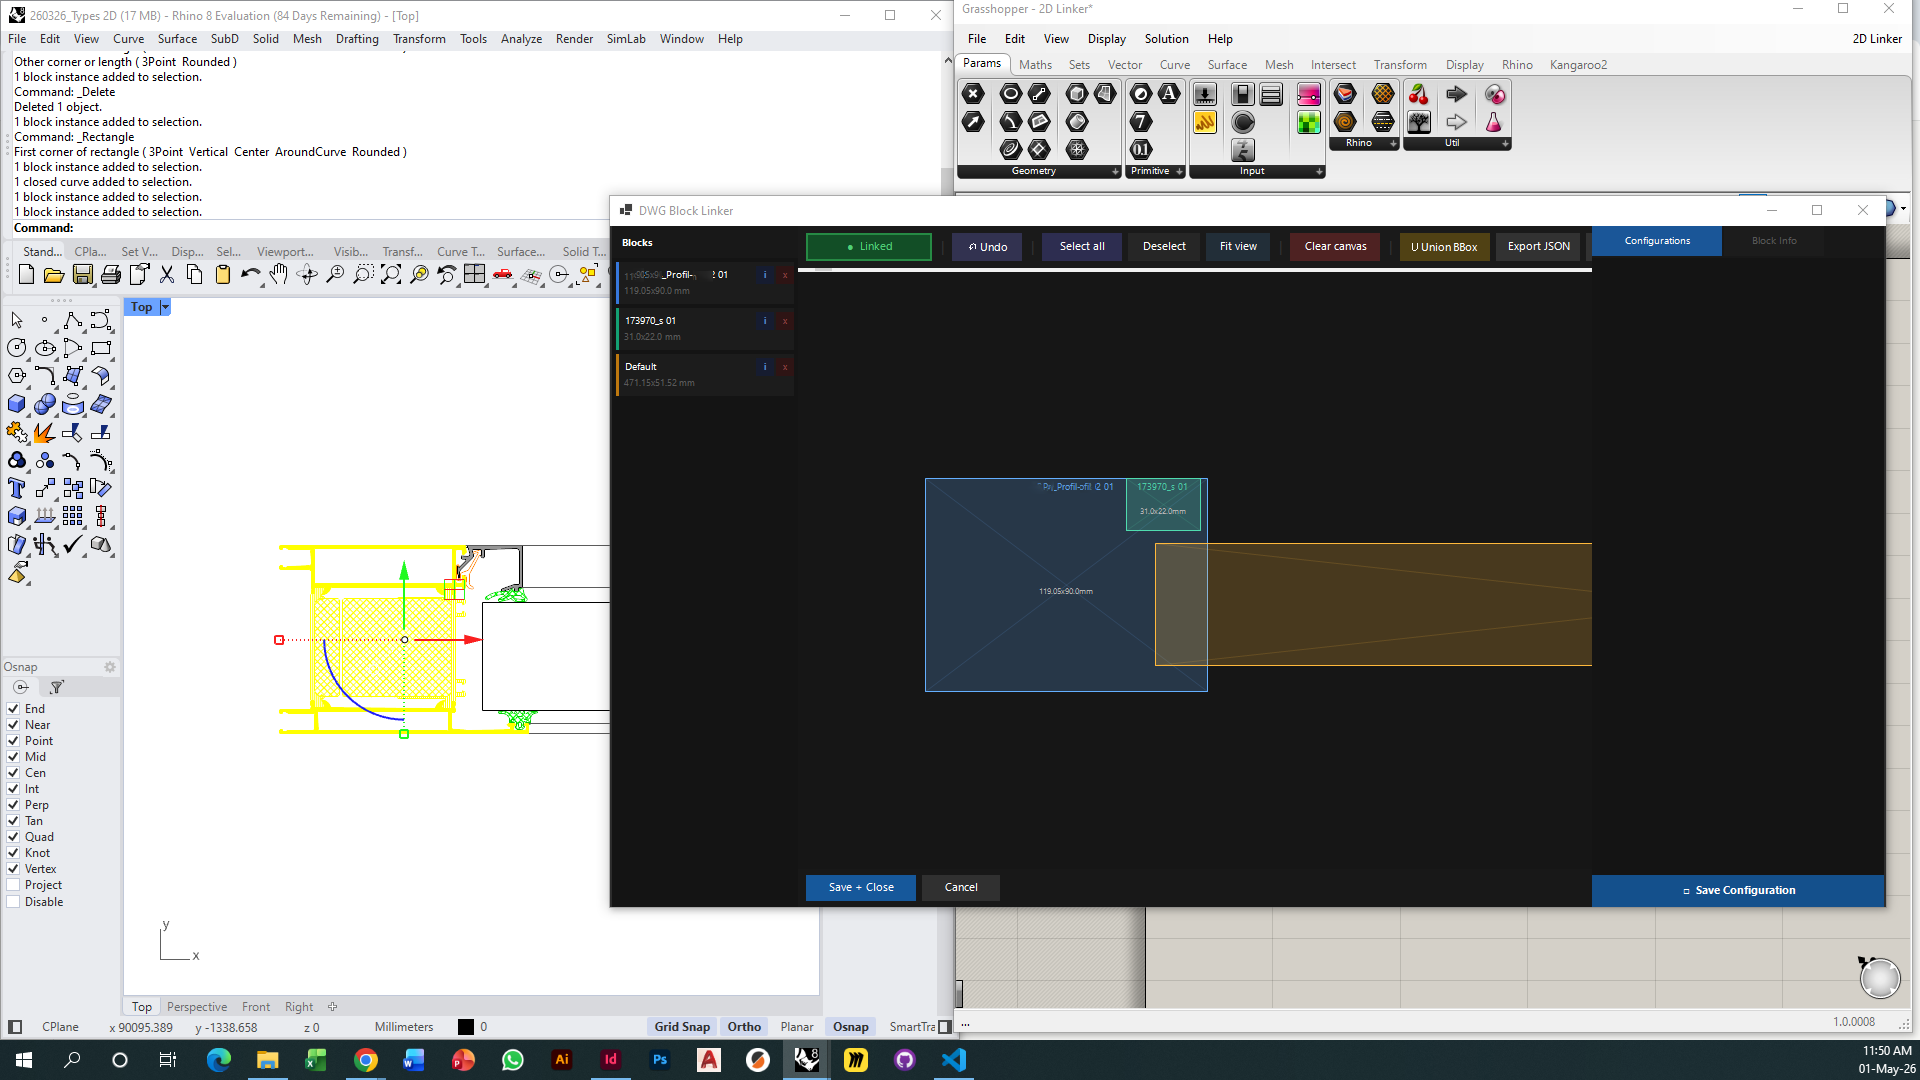This screenshot has width=1920, height=1080.
Task: Expand the Grasshopper Input panel plus
Action: point(1319,172)
